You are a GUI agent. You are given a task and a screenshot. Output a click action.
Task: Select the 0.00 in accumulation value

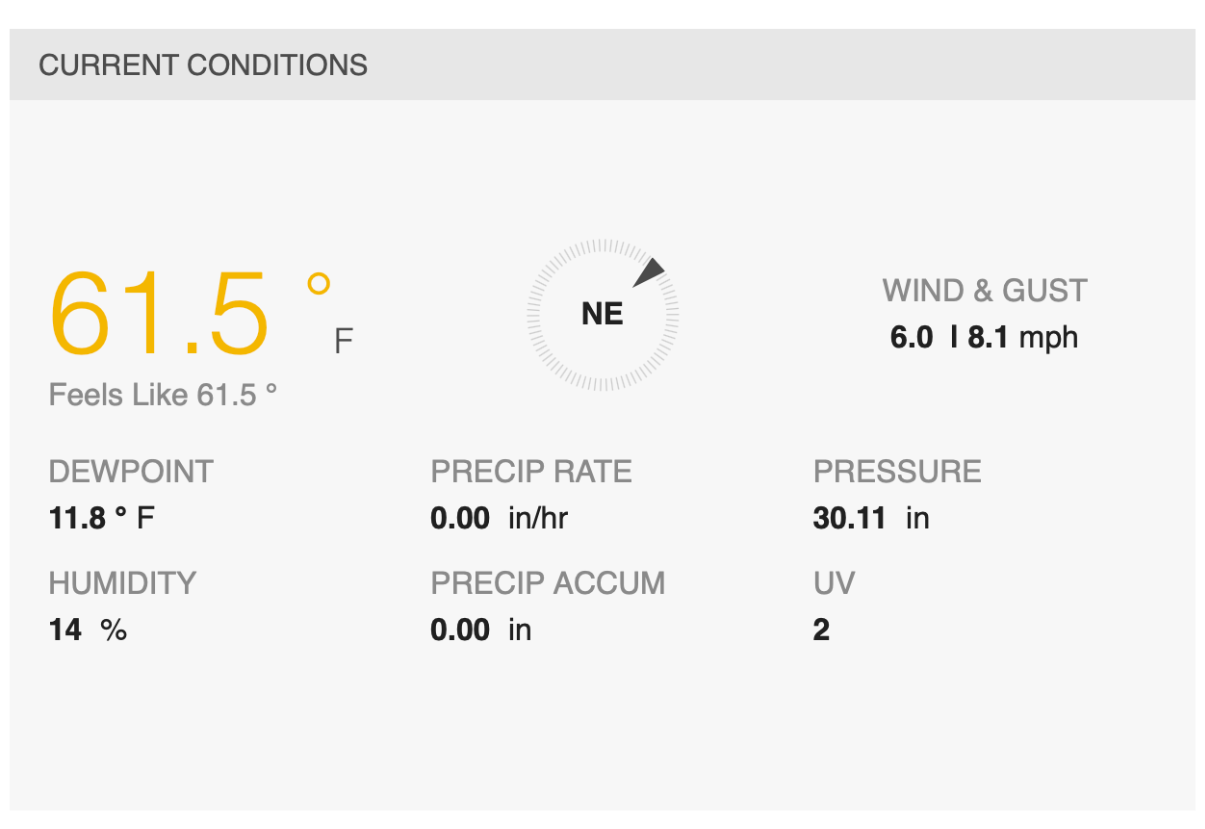coord(481,630)
